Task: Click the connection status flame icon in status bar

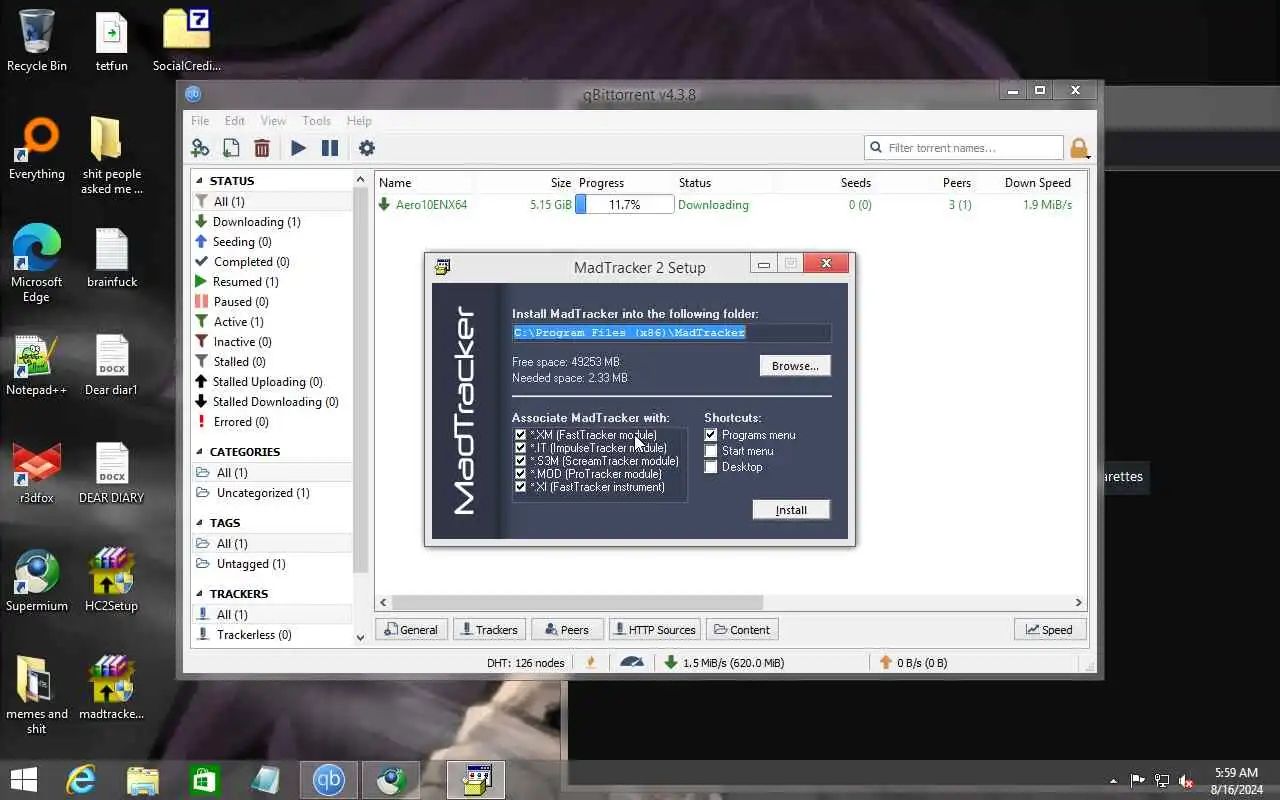Action: coord(591,662)
